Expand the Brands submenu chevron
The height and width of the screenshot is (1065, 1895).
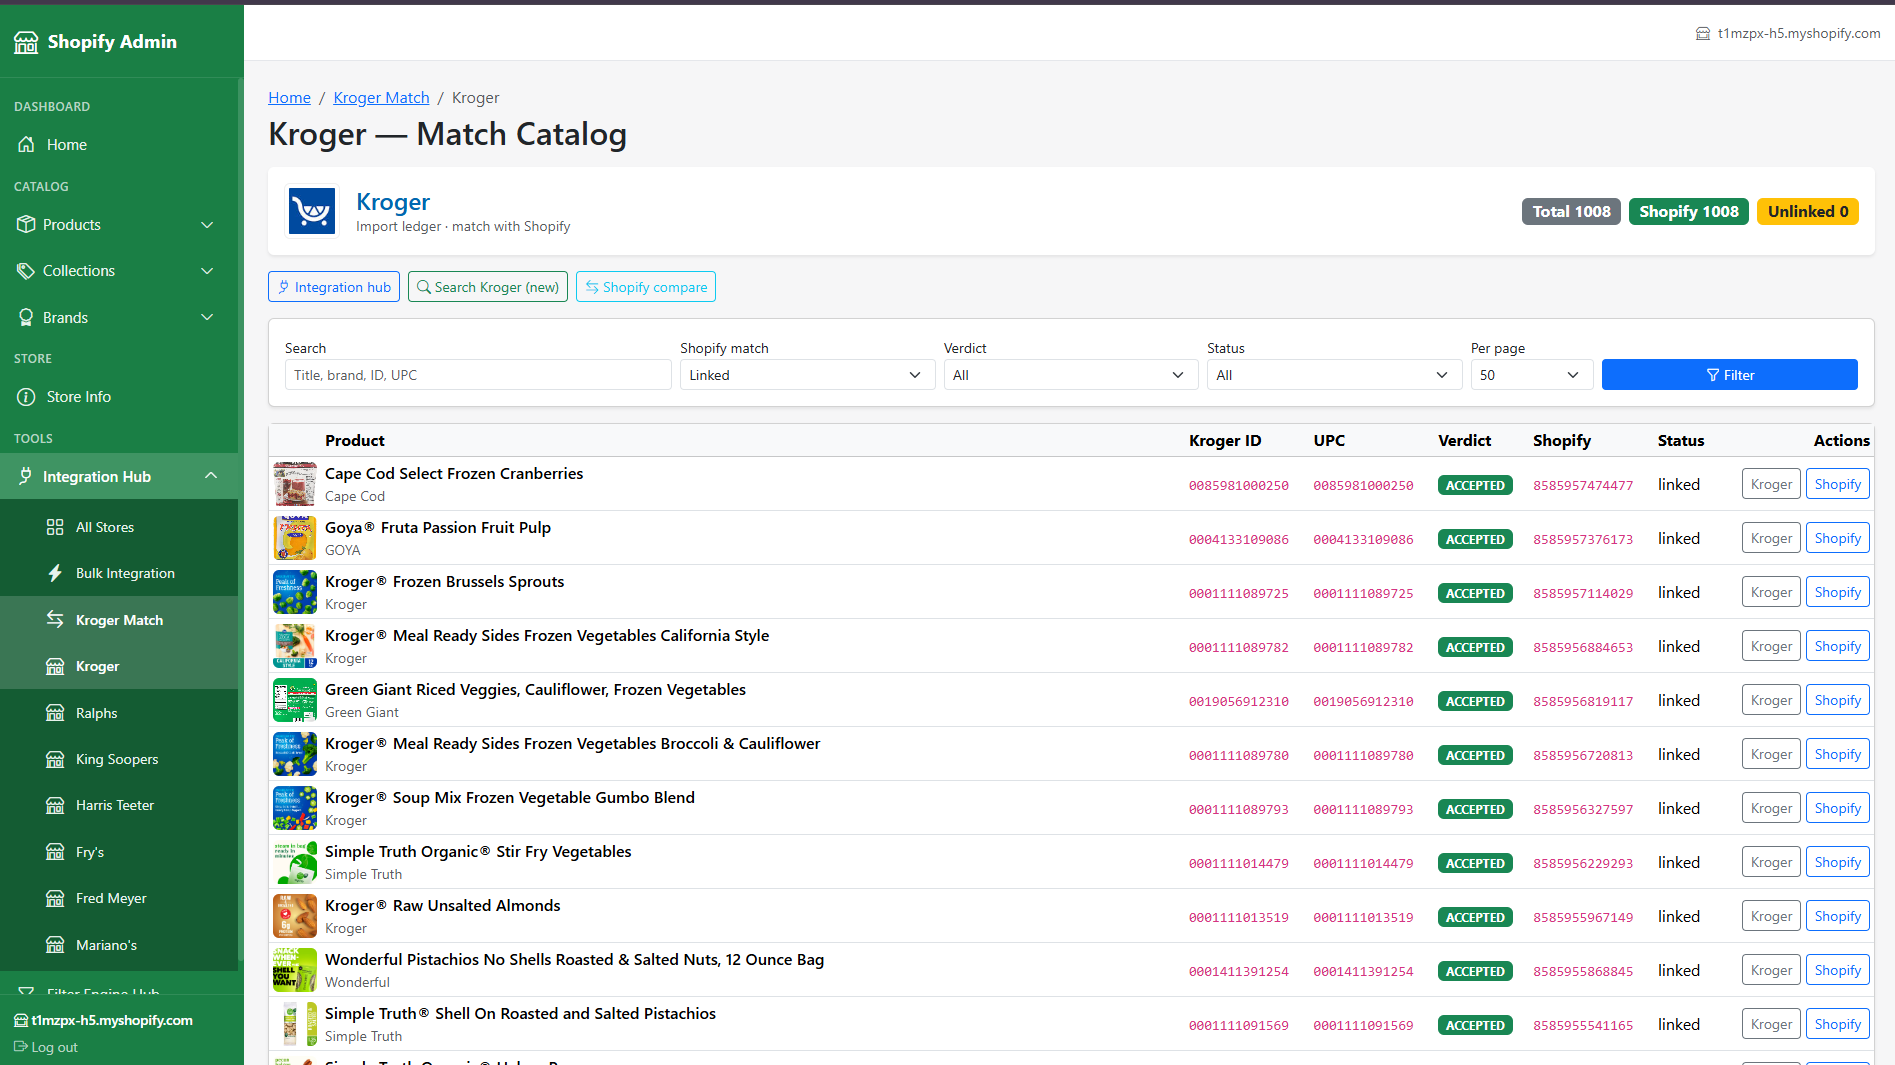[207, 318]
